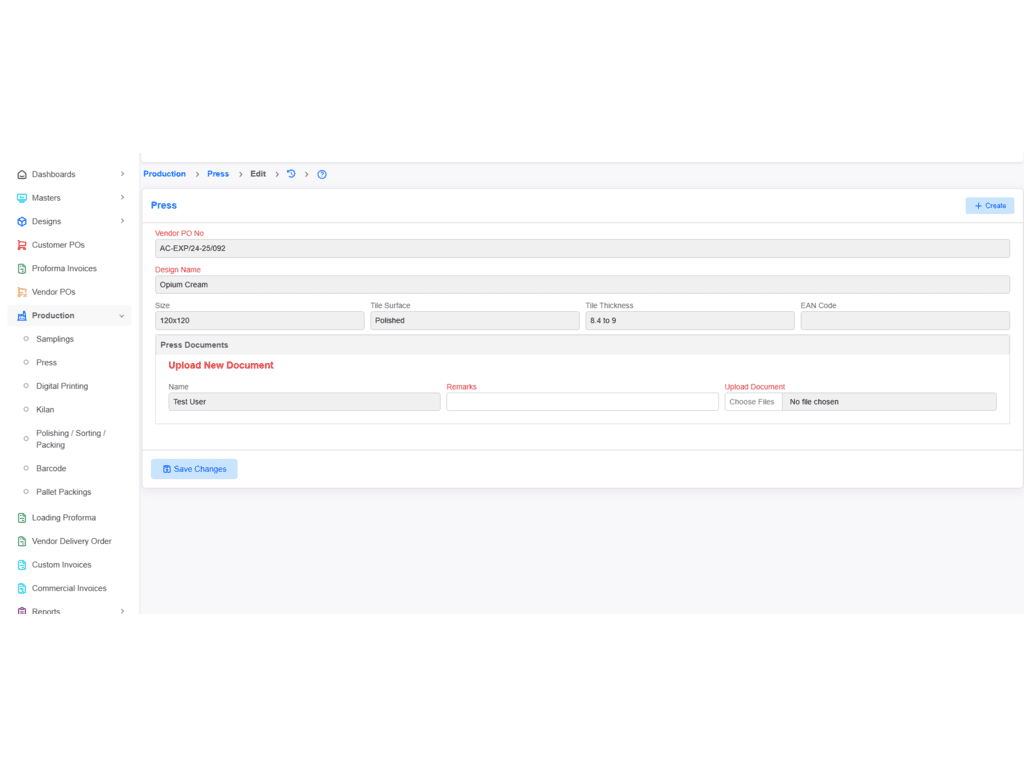Viewport: 1024px width, 768px height.
Task: Click the Masters monitor icon
Action: 22,198
